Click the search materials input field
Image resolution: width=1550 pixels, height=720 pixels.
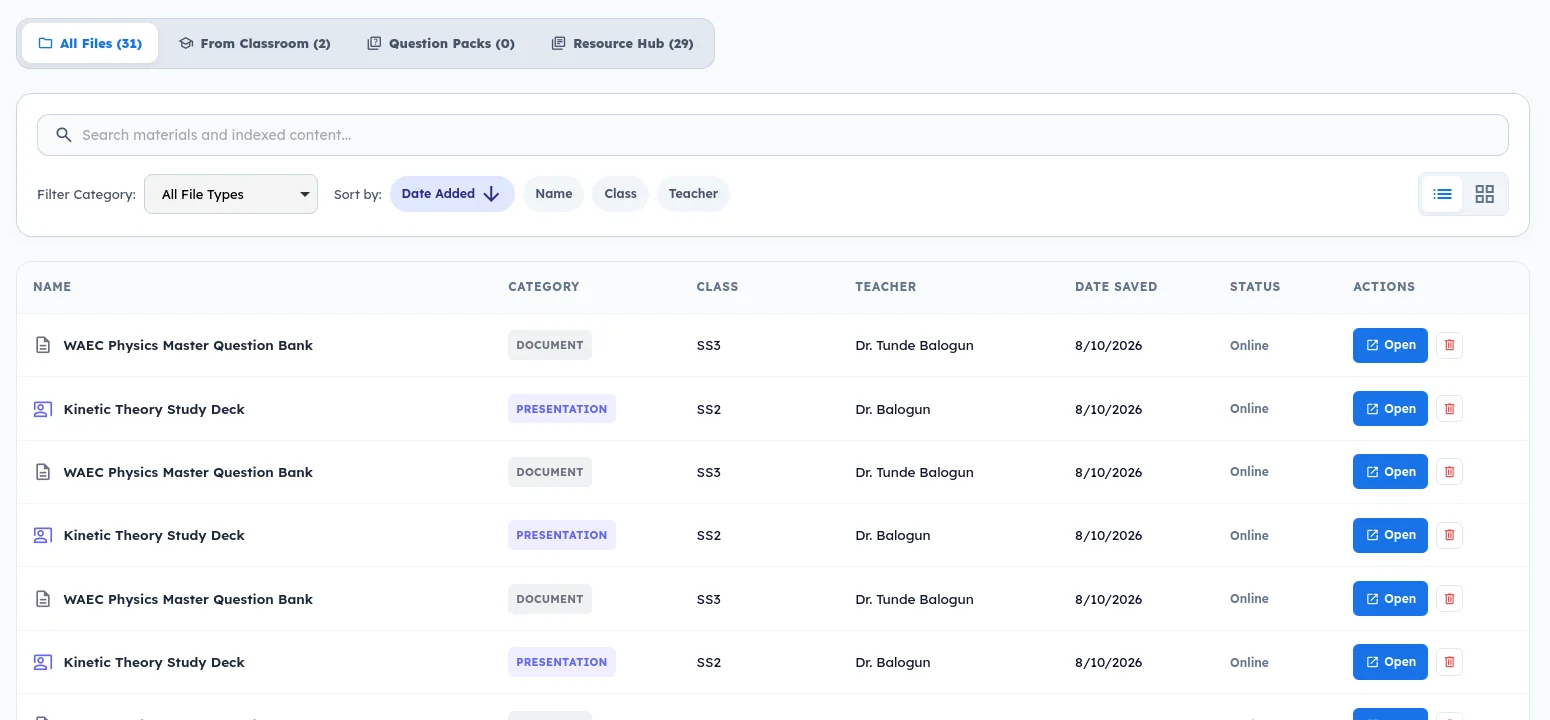pyautogui.click(x=772, y=135)
